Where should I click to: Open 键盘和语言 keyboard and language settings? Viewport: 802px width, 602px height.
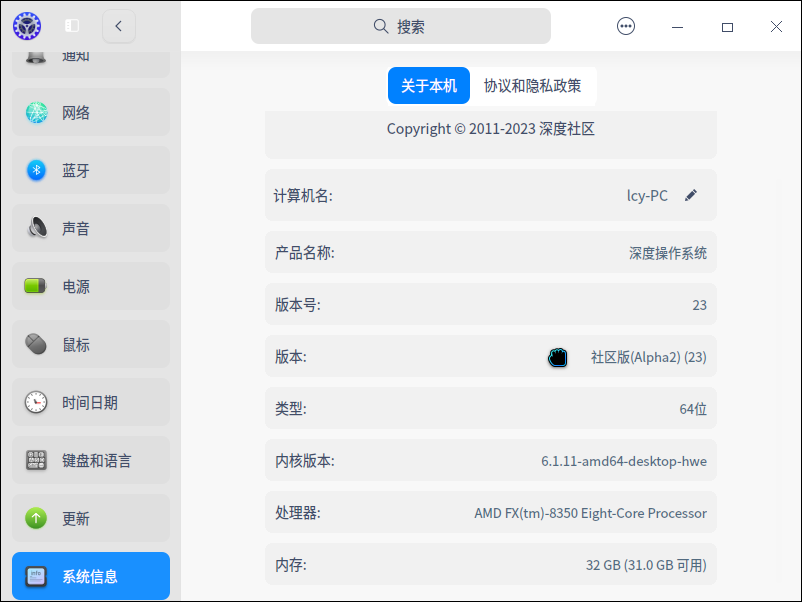91,460
